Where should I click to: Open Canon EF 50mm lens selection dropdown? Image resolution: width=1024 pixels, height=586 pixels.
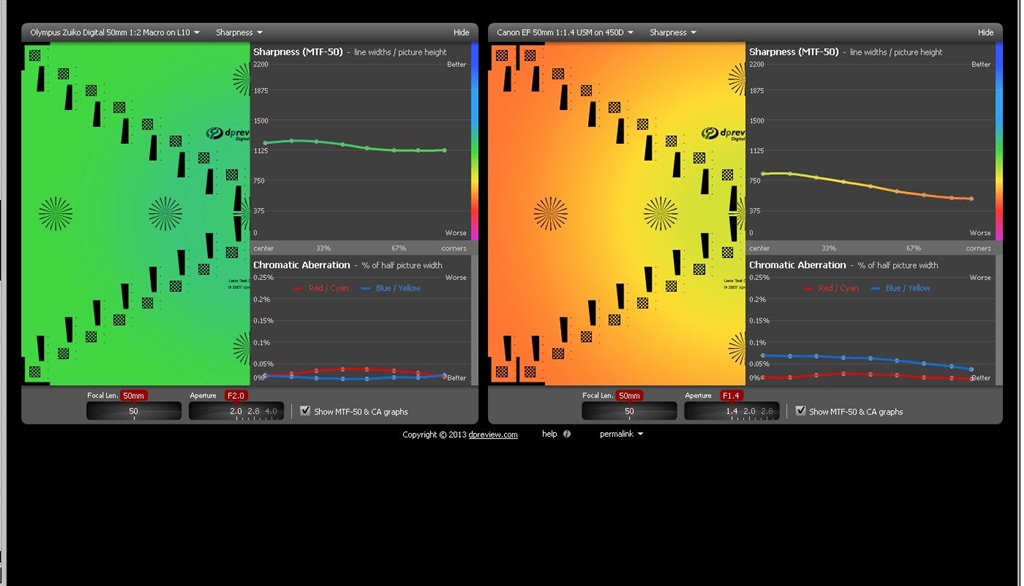pyautogui.click(x=565, y=32)
